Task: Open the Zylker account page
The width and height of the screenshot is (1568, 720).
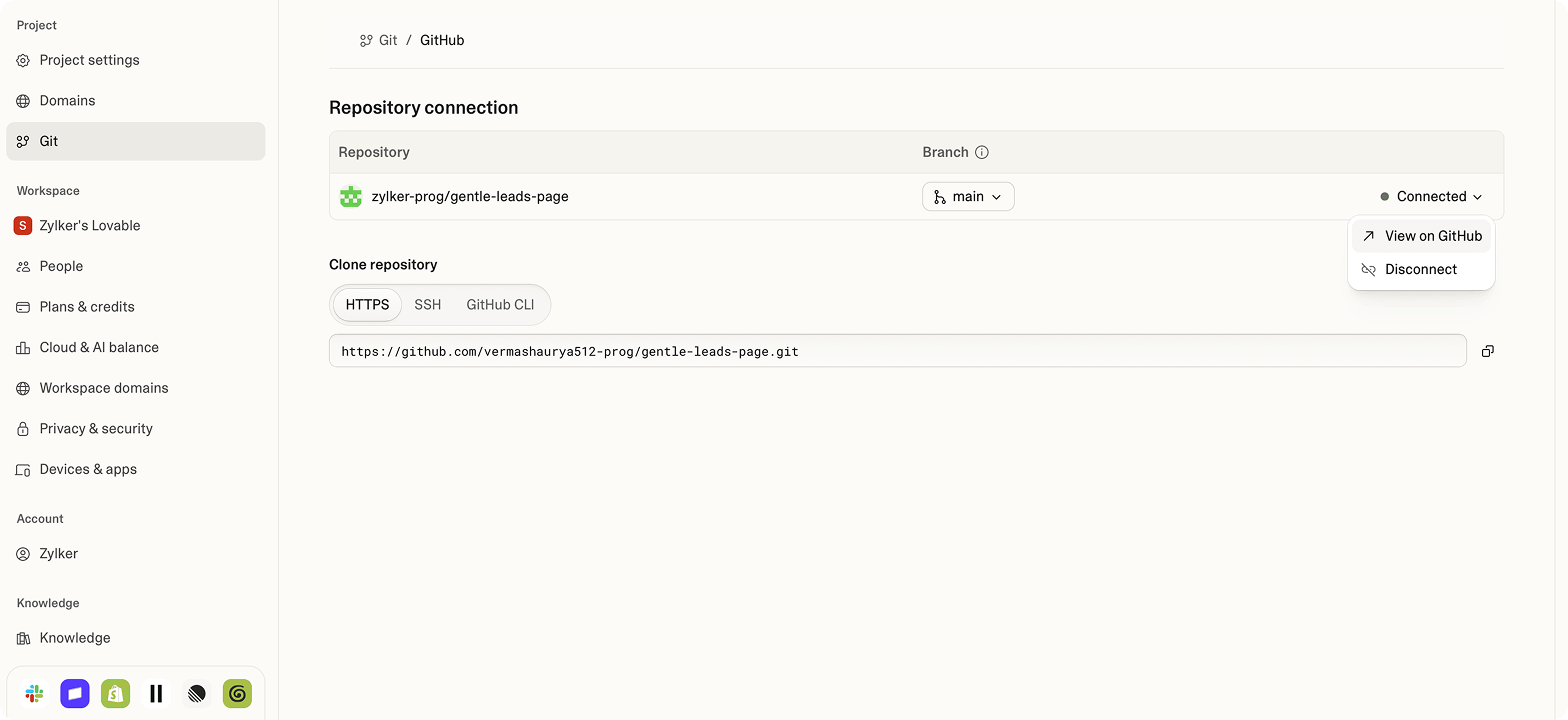Action: click(136, 554)
